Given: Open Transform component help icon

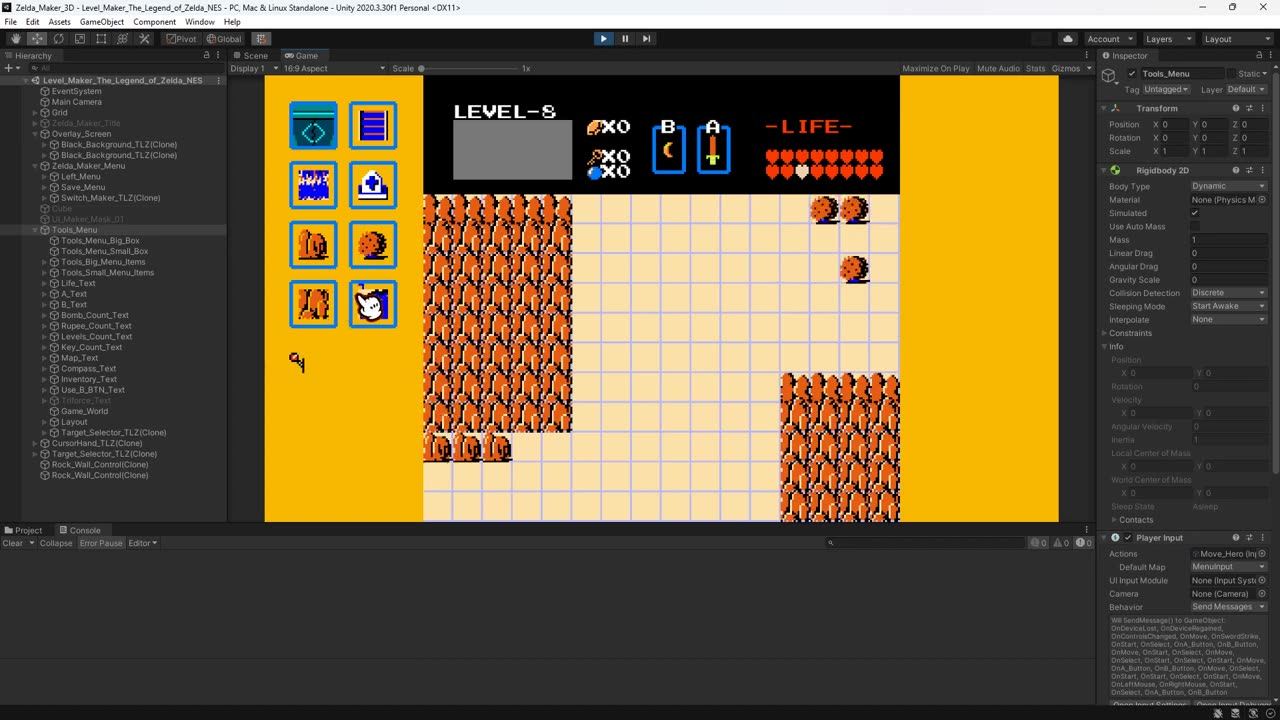Looking at the screenshot, I should [x=1236, y=108].
